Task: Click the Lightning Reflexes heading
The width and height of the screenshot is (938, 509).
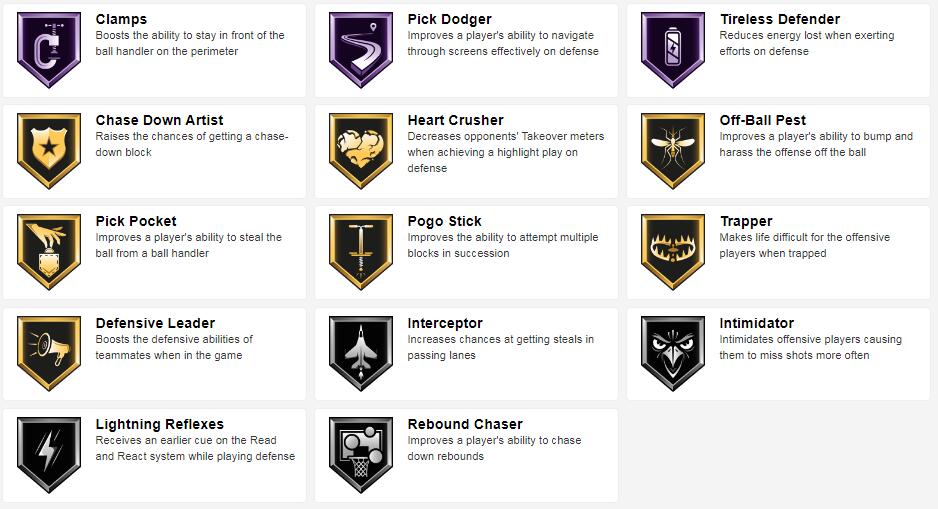Action: click(160, 424)
